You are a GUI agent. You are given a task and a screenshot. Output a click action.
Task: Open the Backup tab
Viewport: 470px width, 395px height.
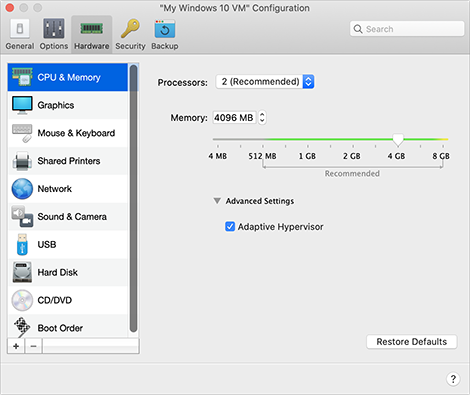(x=165, y=35)
